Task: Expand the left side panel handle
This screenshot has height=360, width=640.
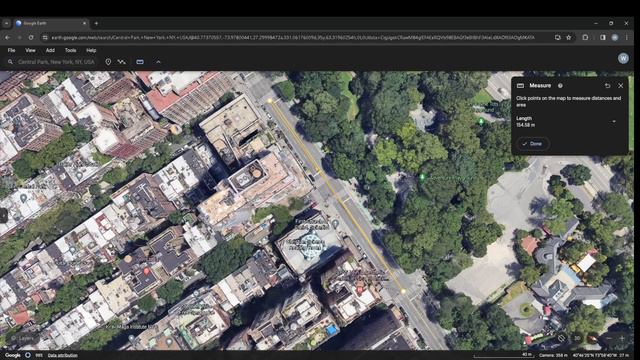Action: click(3, 216)
